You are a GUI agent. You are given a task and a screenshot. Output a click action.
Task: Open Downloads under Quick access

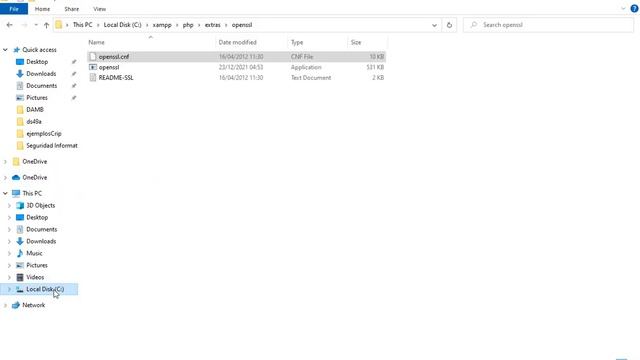point(41,74)
